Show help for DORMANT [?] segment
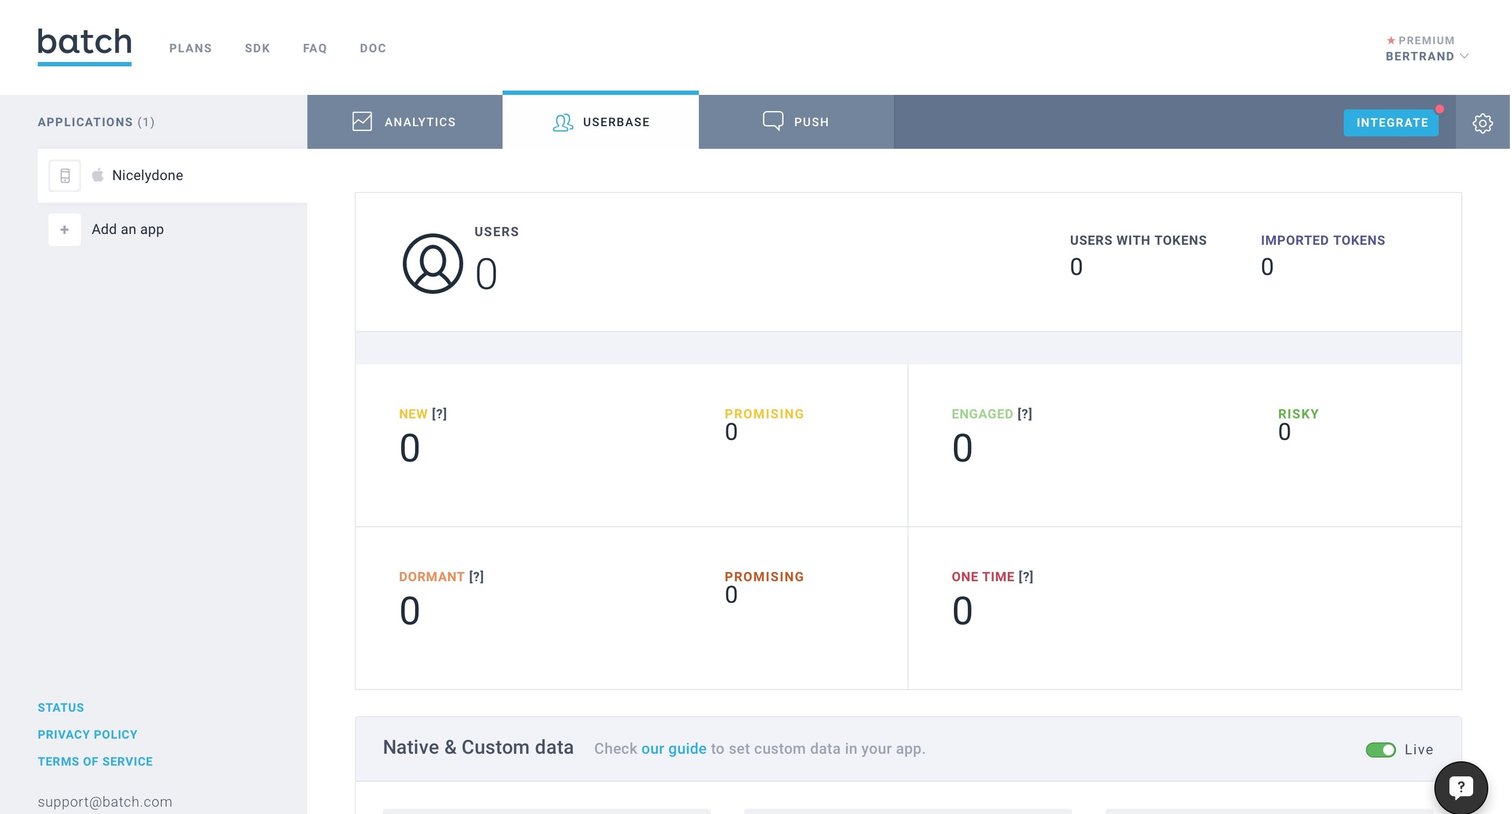 (x=477, y=577)
